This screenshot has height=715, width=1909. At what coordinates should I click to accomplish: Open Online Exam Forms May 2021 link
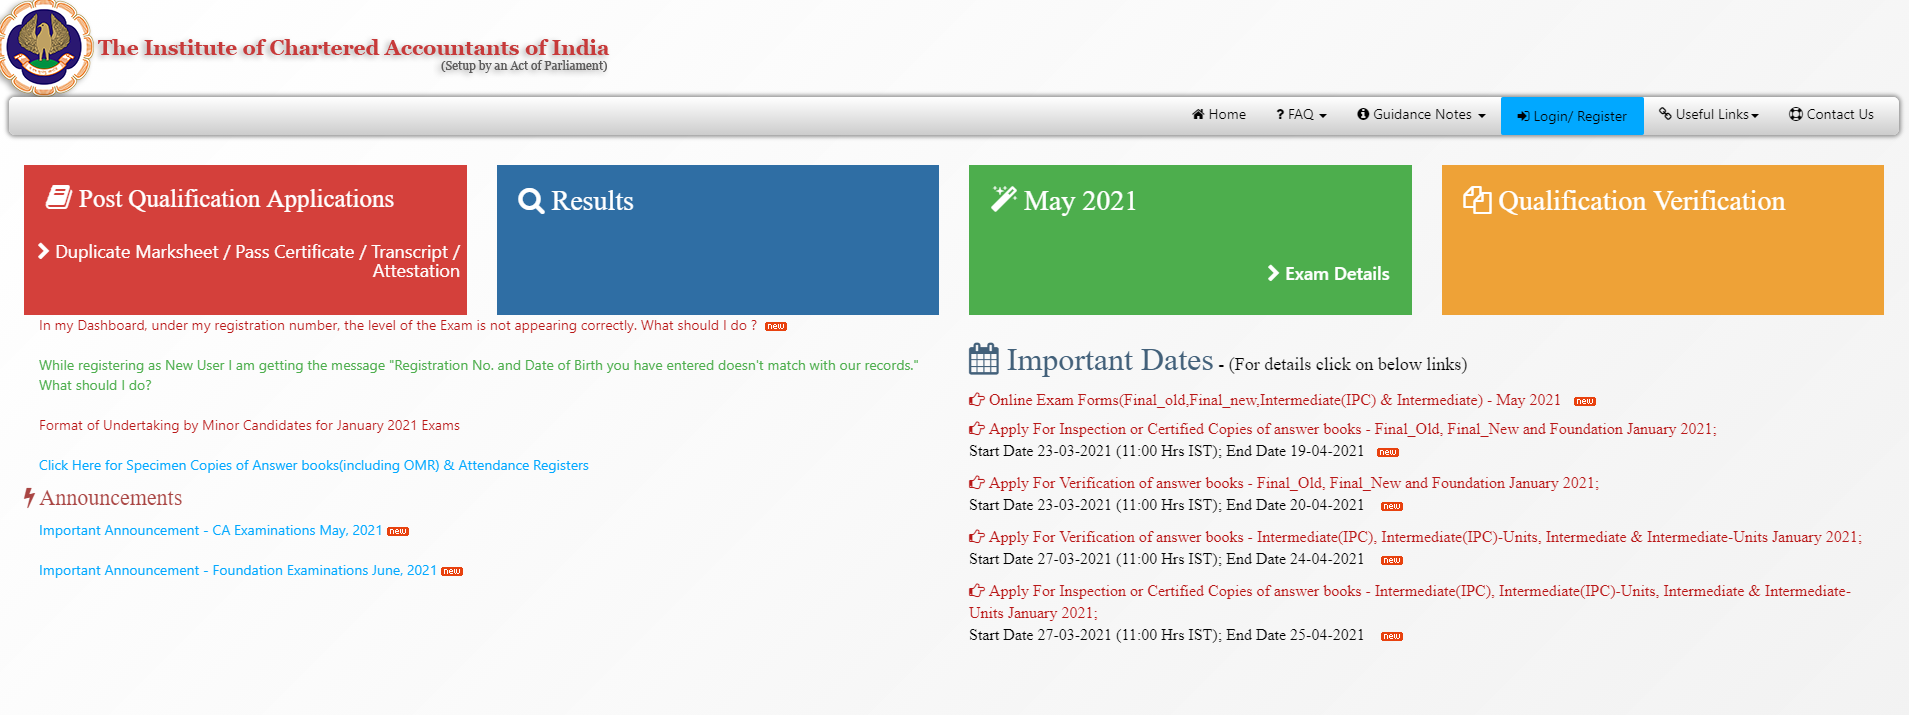pos(1274,400)
